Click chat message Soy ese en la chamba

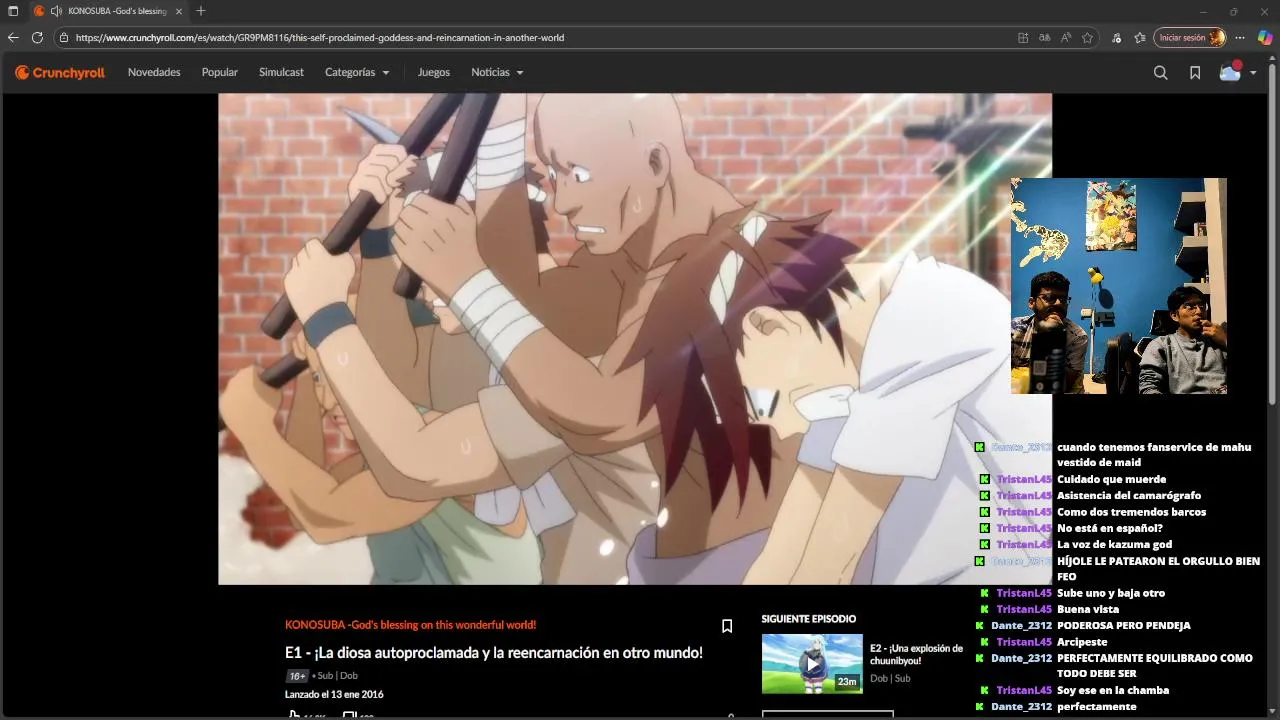pos(1113,690)
